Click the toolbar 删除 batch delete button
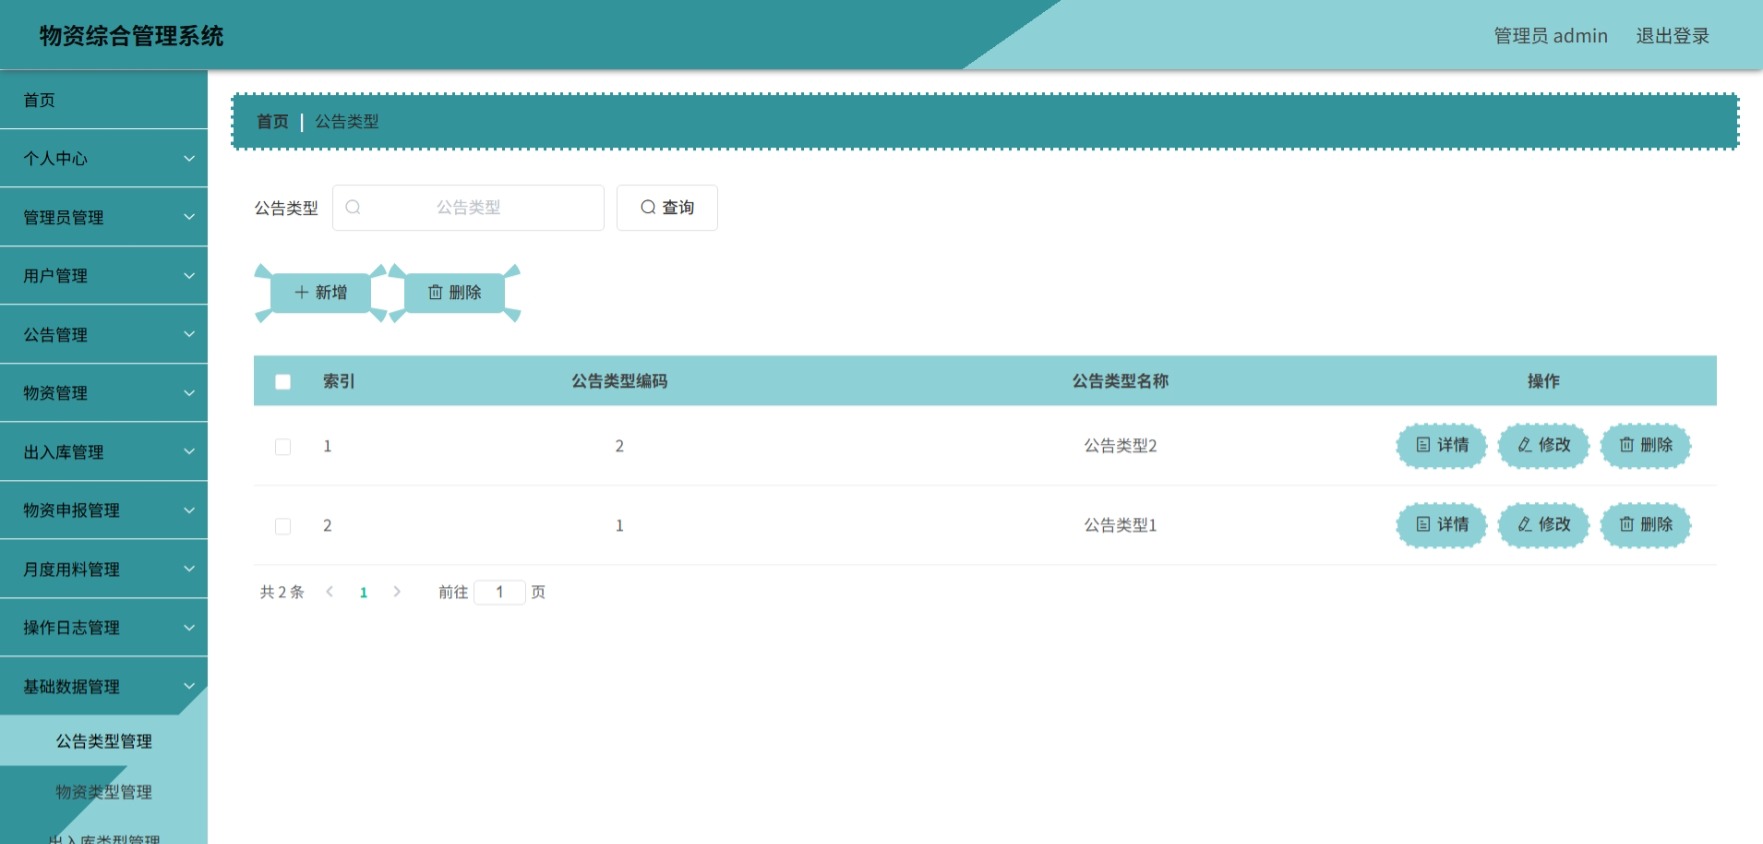Screen dimensions: 1763x844 [x=454, y=292]
